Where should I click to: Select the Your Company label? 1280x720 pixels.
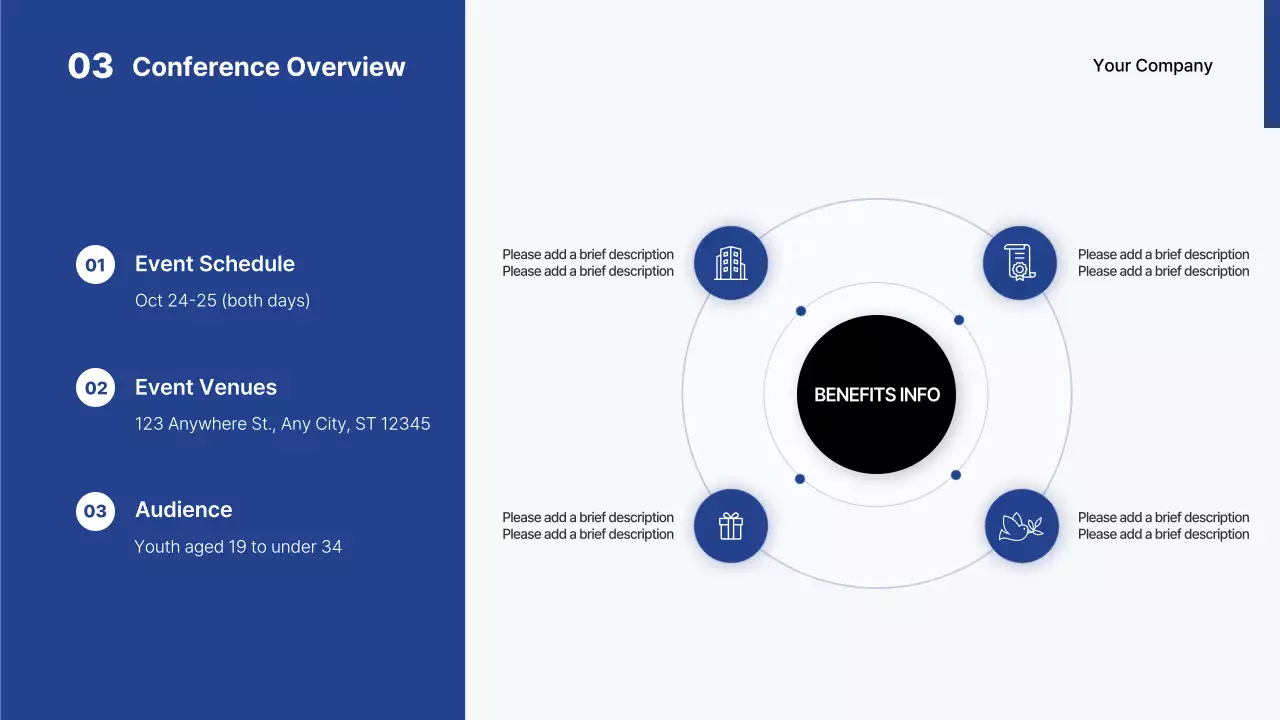[x=1152, y=66]
